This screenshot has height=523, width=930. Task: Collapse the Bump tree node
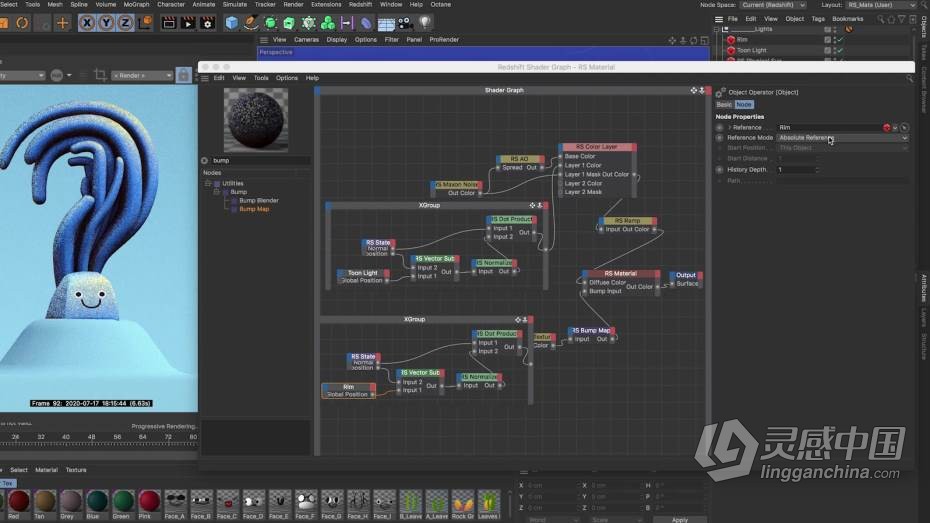[x=216, y=192]
